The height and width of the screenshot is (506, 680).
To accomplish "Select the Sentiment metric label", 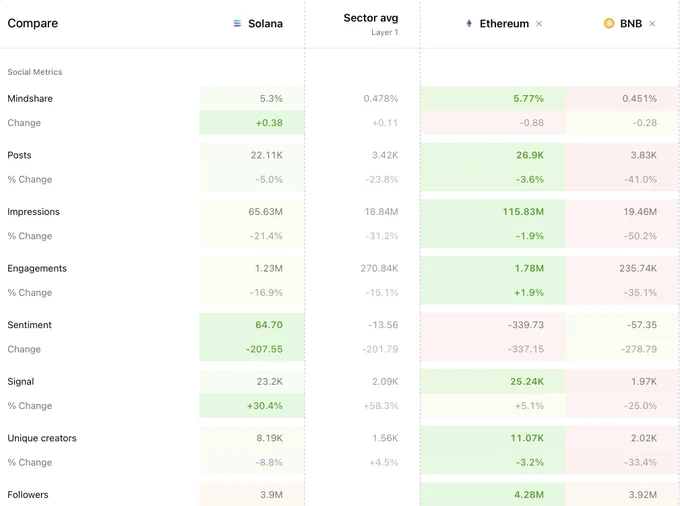I will tap(29, 325).
